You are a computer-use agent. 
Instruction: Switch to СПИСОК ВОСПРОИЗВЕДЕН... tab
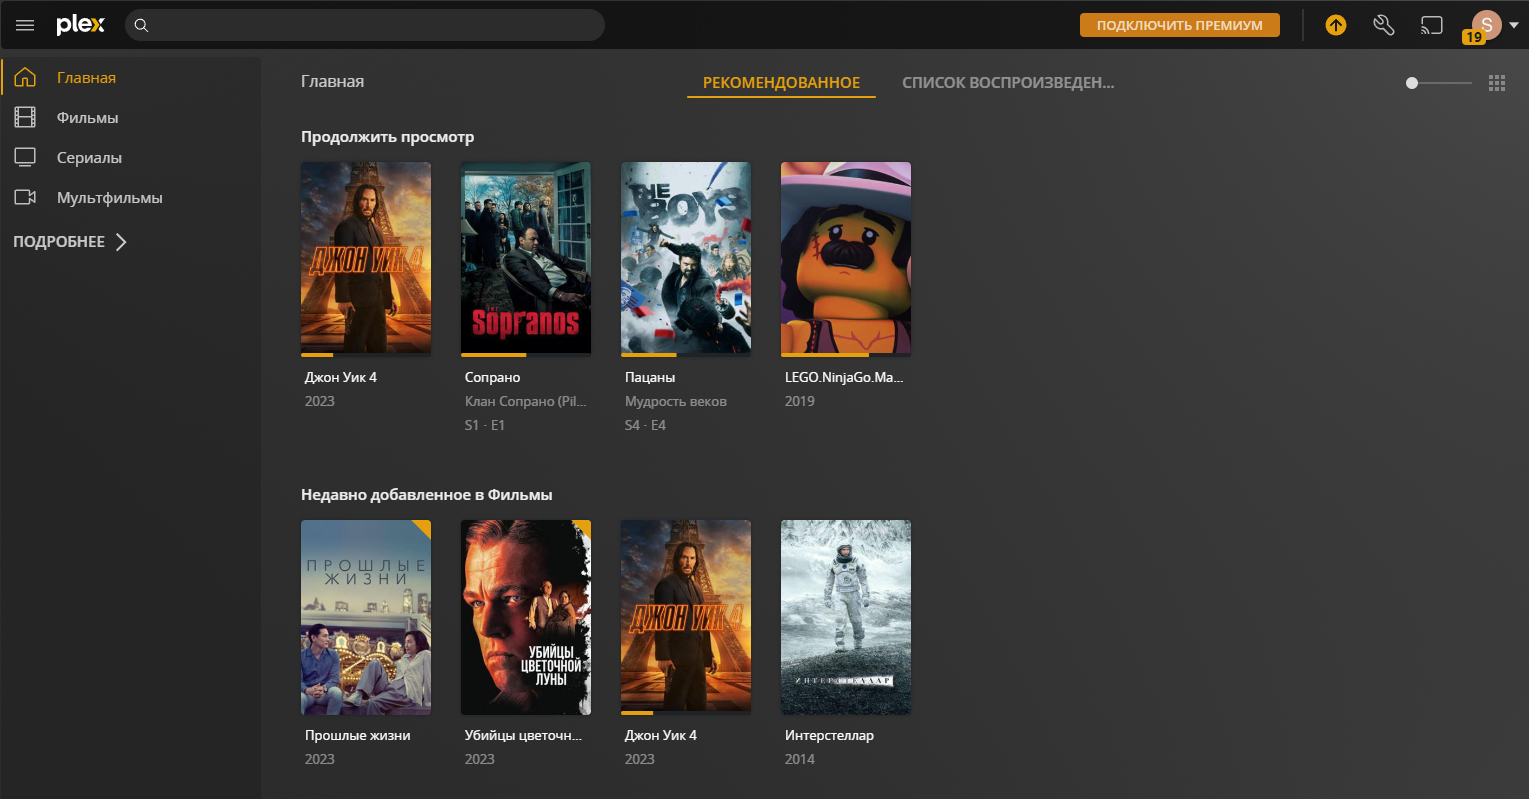pos(1008,83)
